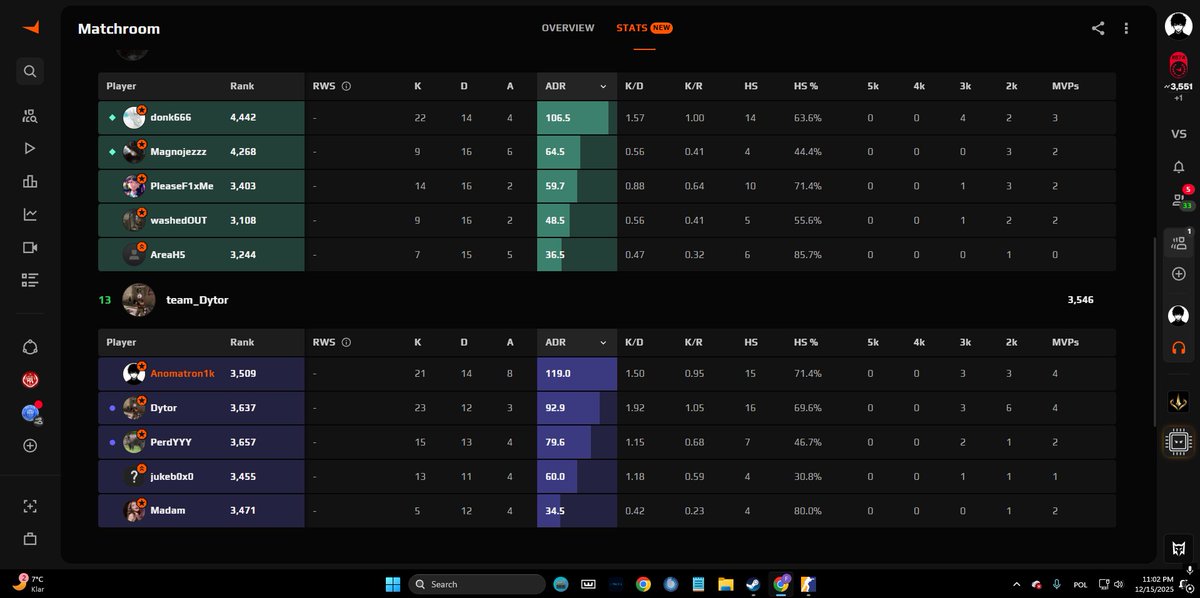The image size is (1200, 598).
Task: Open jukeb0x0 player profile
Action: click(x=172, y=476)
